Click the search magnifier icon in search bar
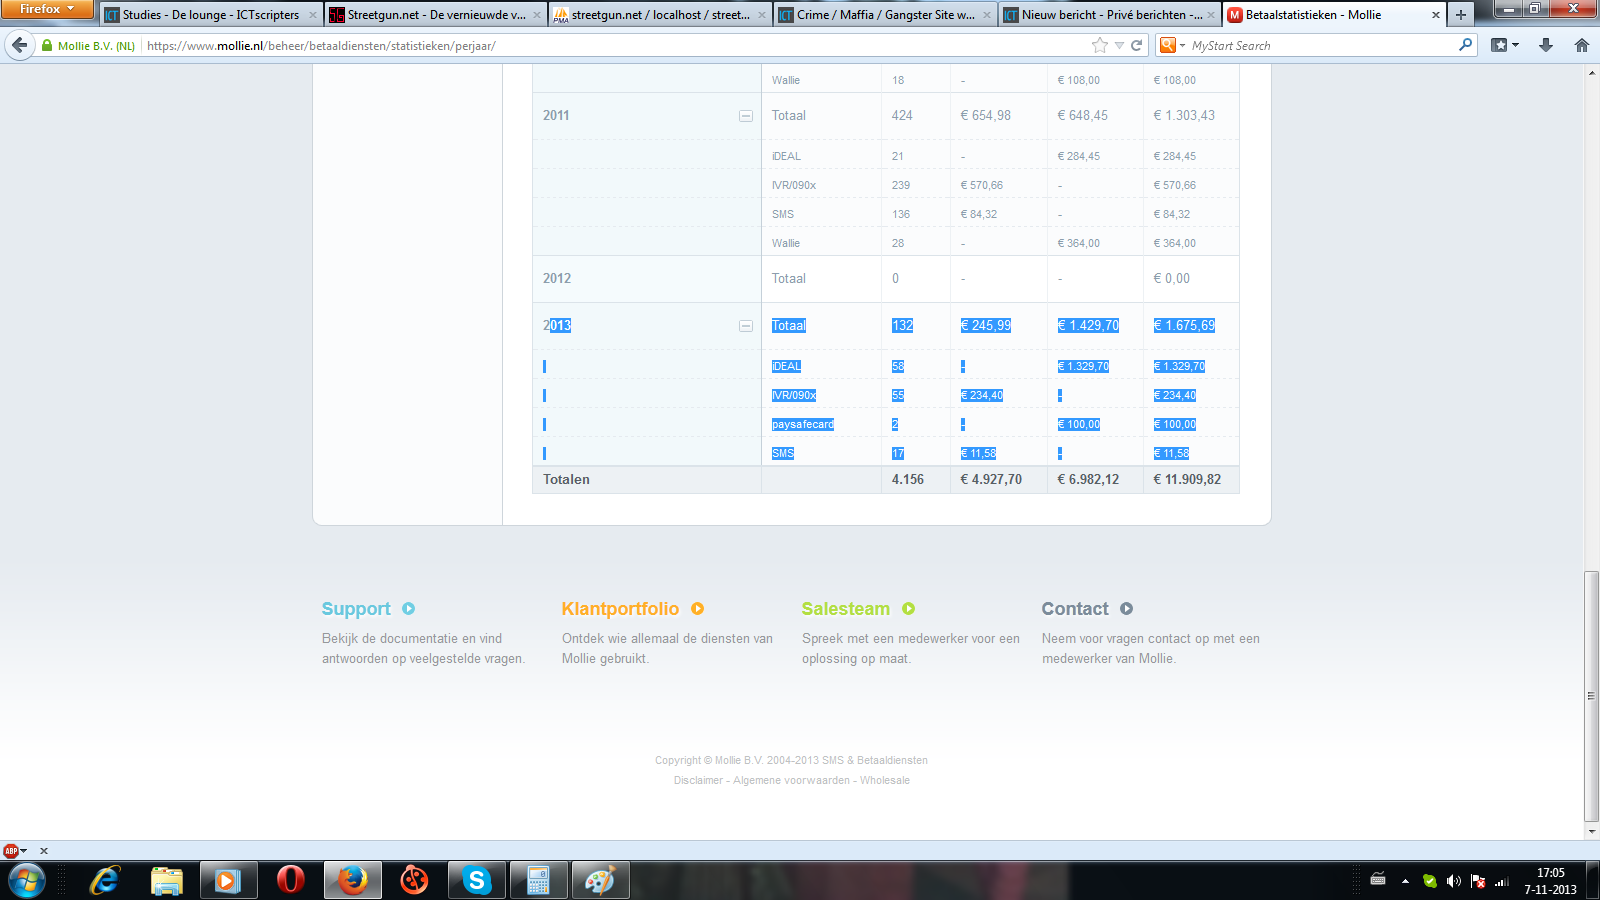This screenshot has width=1600, height=900. point(1466,45)
